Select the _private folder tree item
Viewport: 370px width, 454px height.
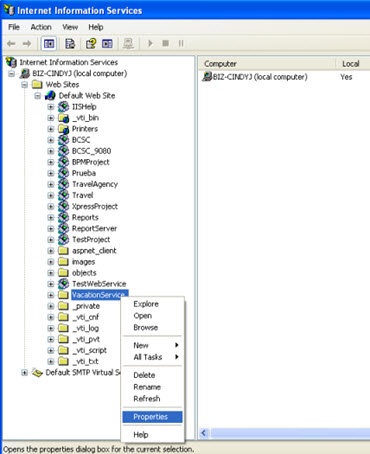[86, 306]
